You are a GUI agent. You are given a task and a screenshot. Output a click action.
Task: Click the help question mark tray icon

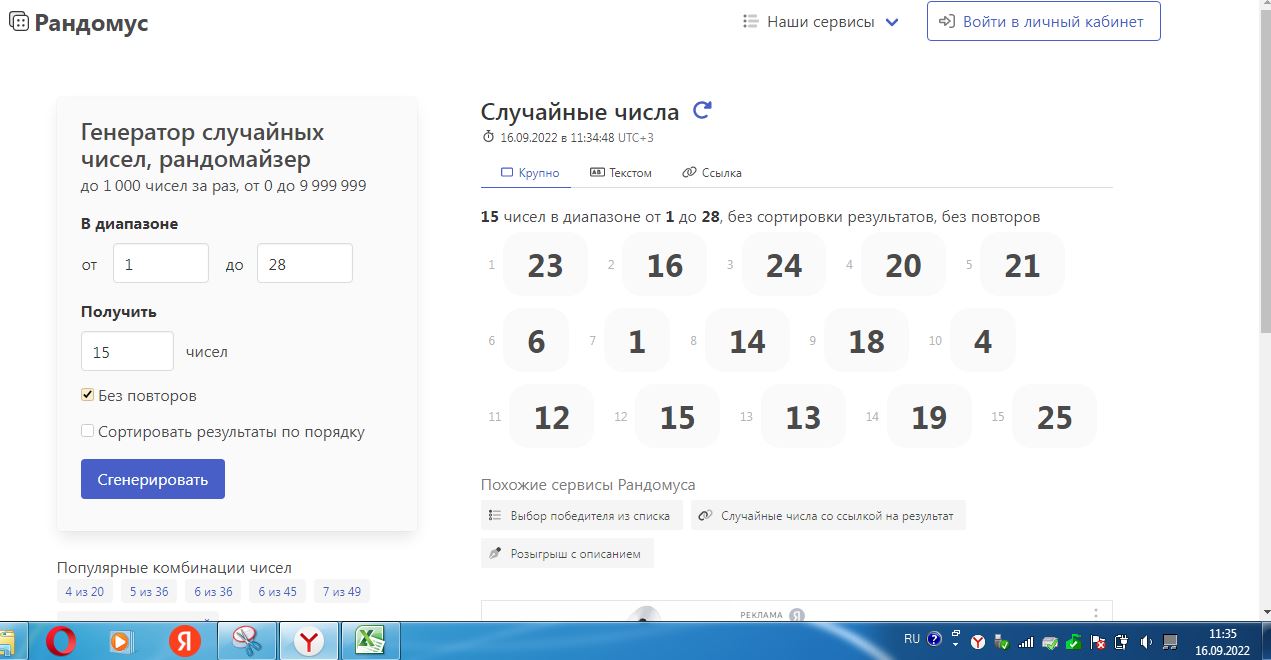[x=934, y=639]
